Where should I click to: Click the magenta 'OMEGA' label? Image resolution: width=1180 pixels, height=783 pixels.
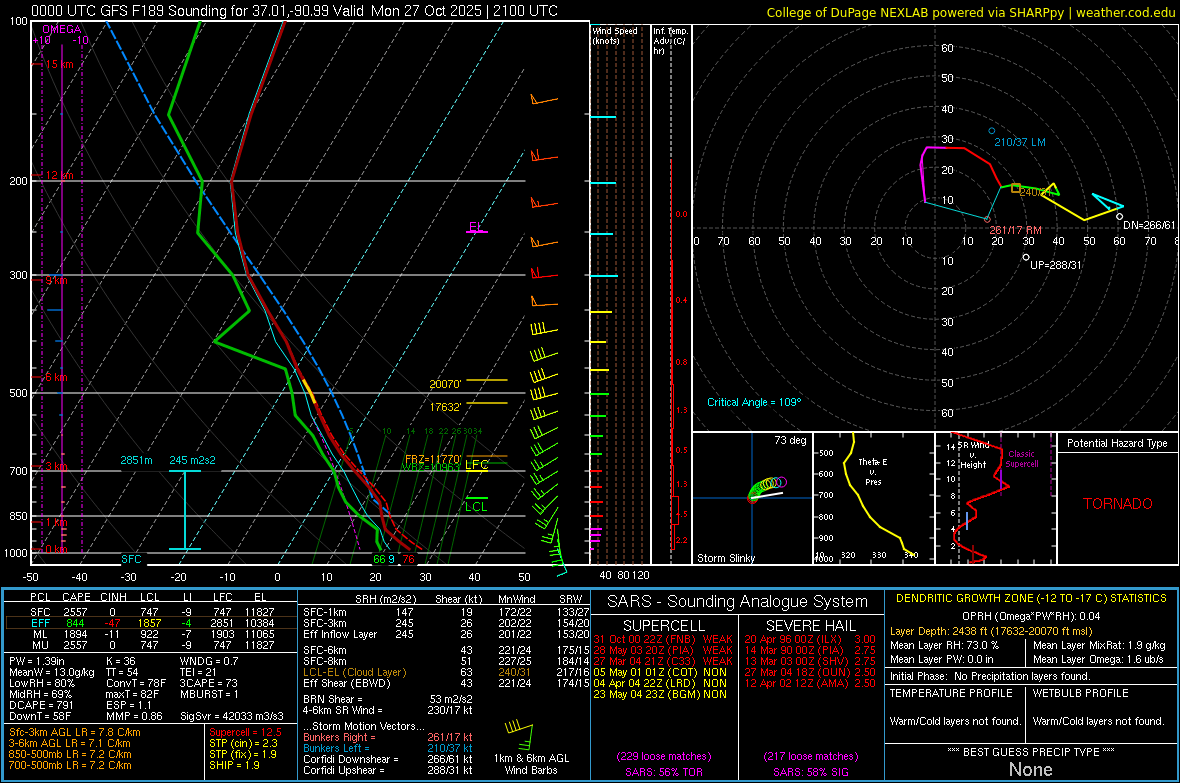click(61, 29)
